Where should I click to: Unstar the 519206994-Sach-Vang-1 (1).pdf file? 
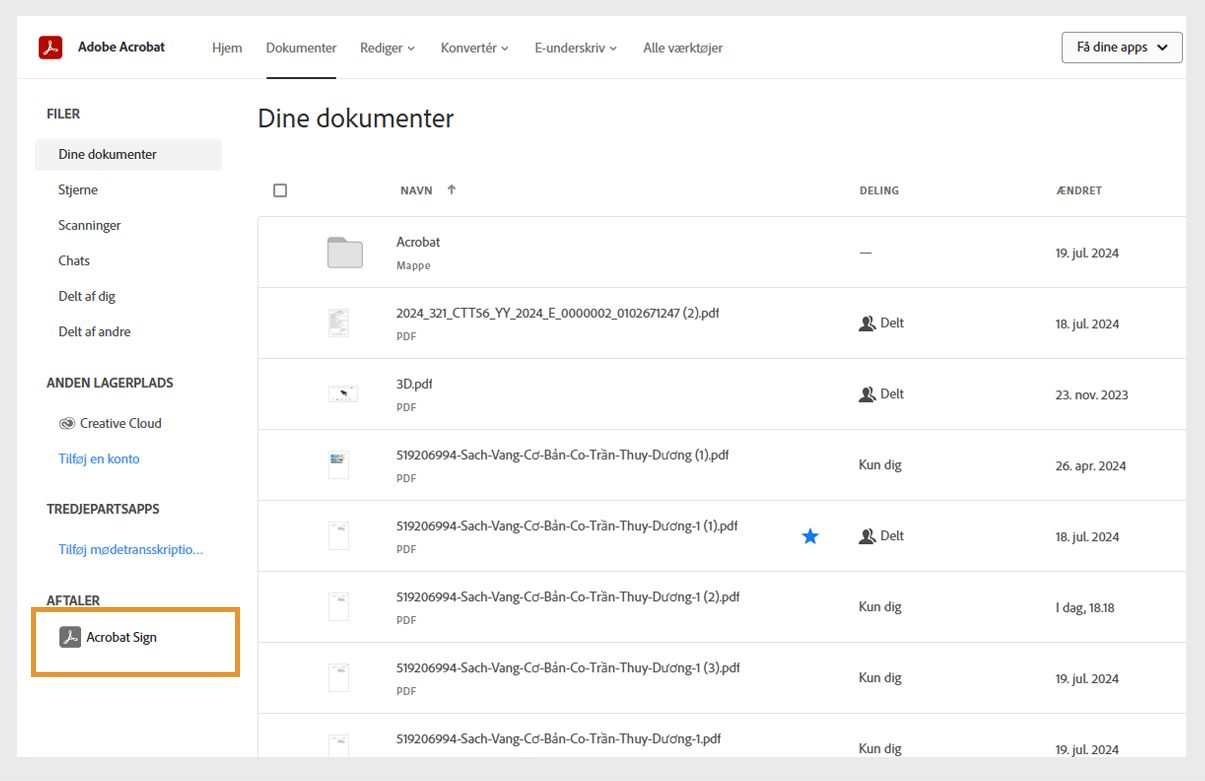(810, 536)
